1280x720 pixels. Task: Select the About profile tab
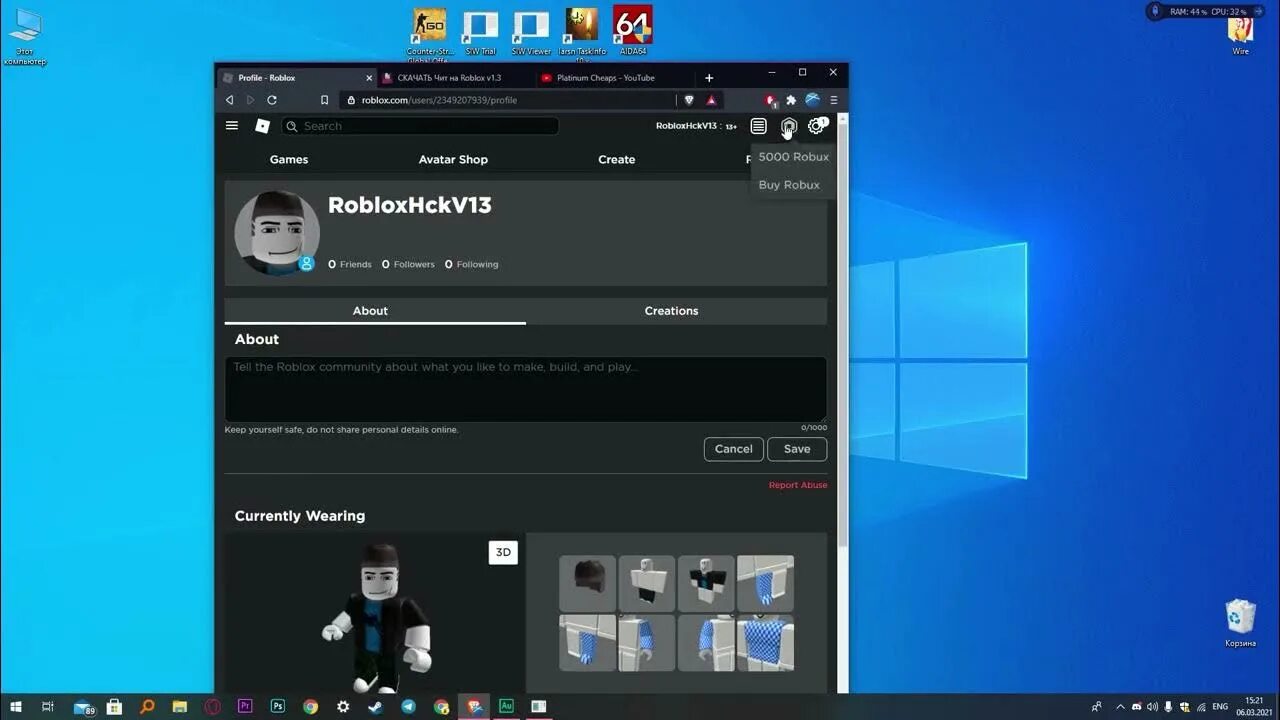click(x=370, y=311)
